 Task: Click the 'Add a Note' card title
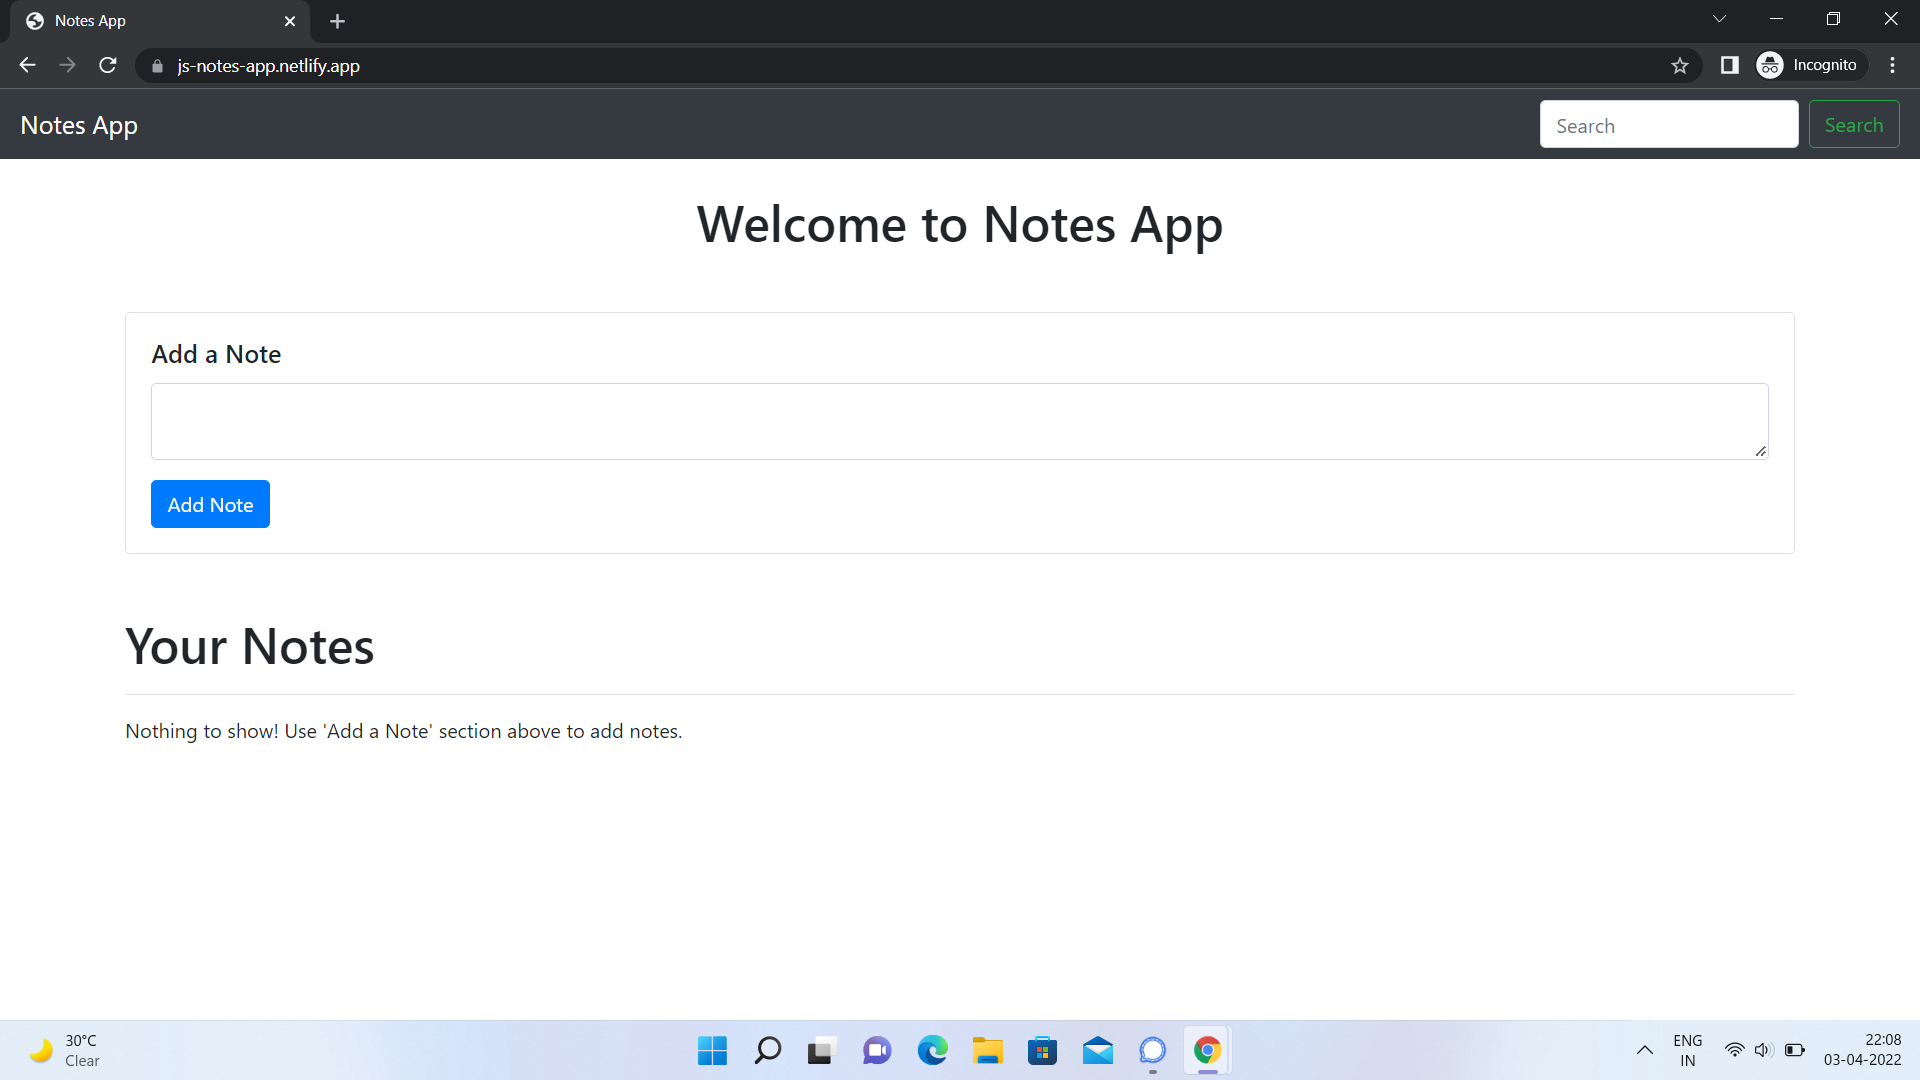[x=216, y=354]
